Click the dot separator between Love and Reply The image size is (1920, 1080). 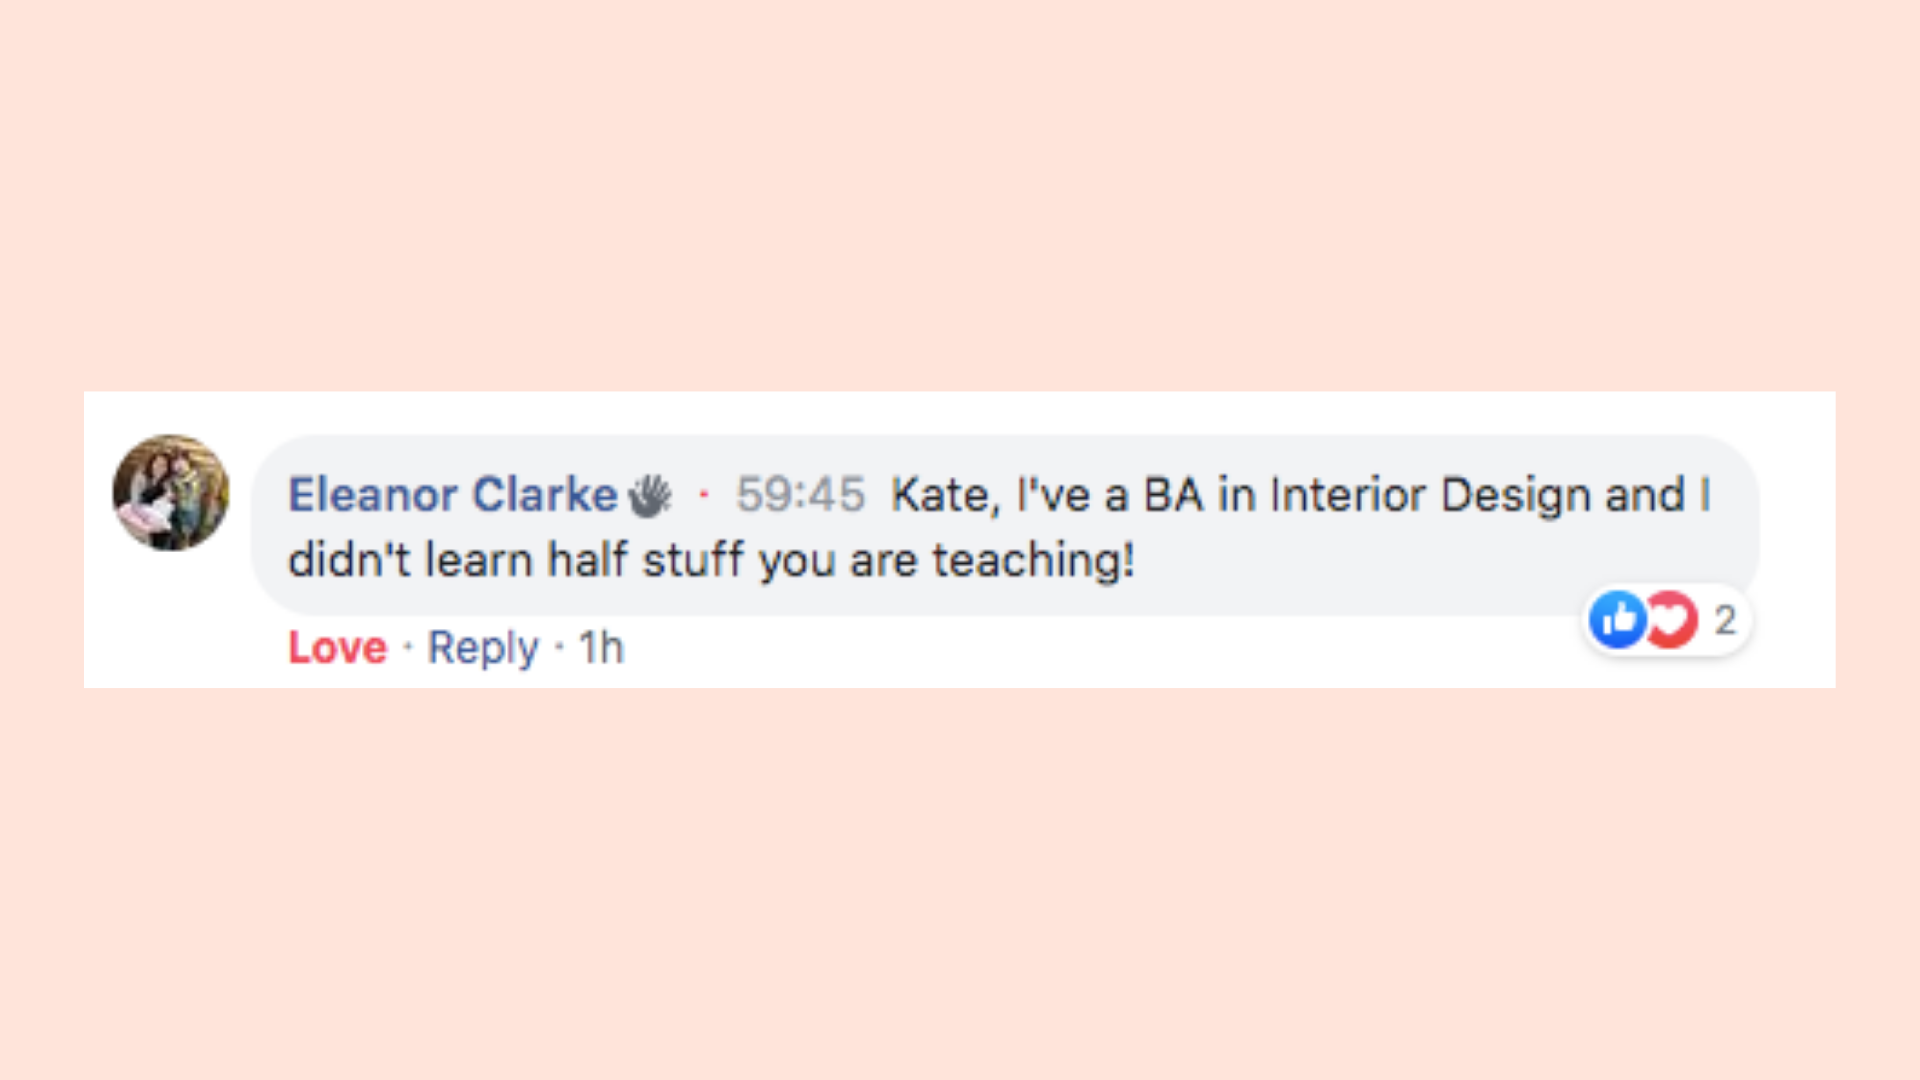[x=408, y=648]
